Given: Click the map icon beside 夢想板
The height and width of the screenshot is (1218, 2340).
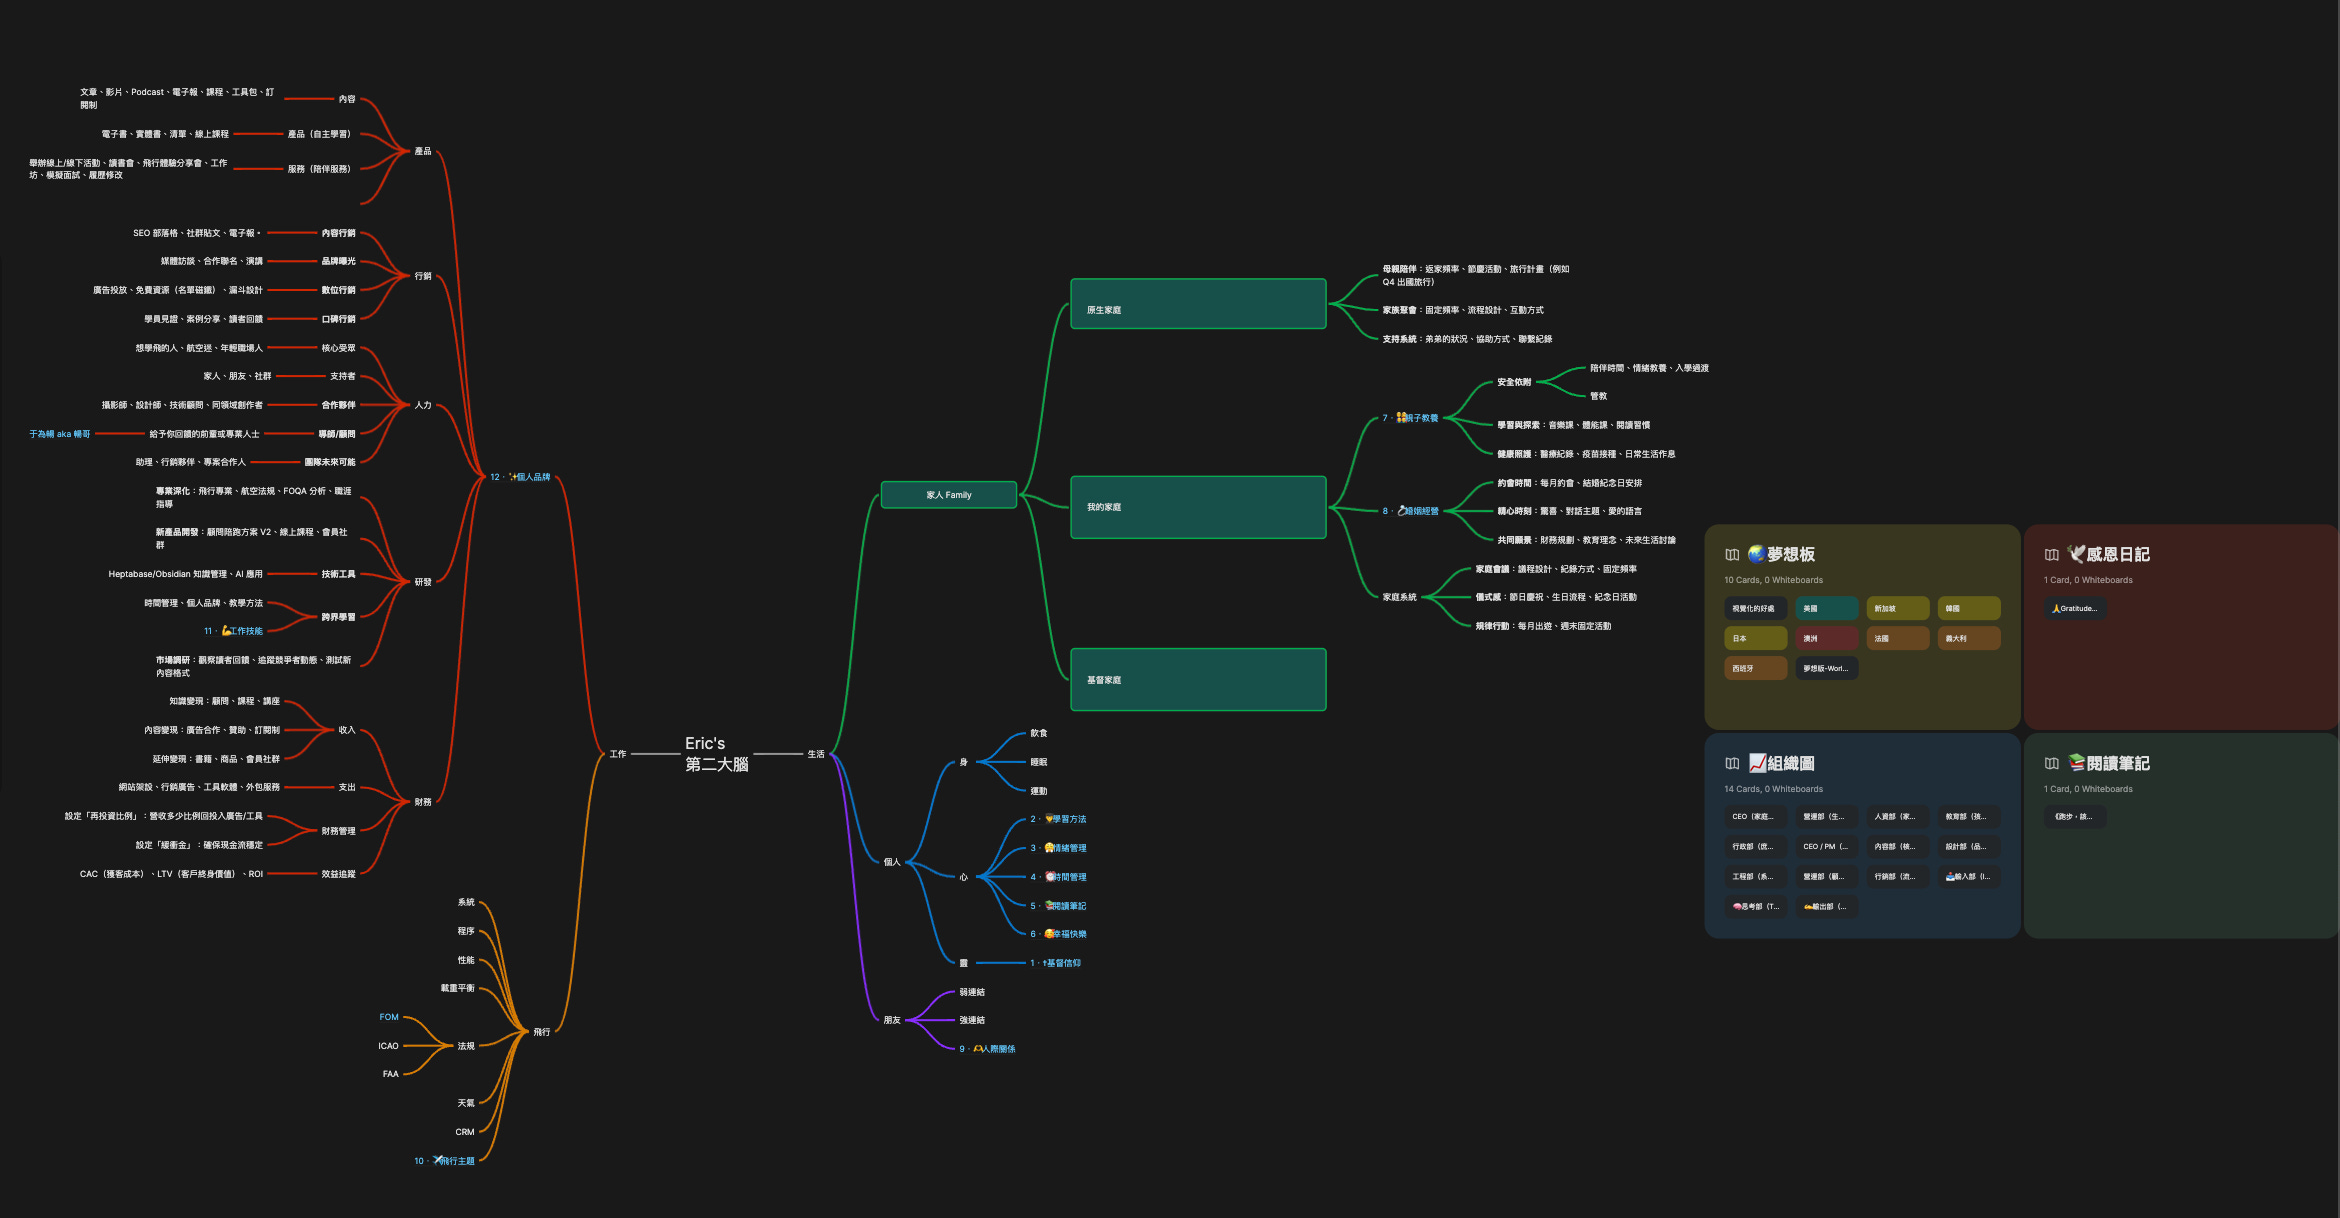Looking at the screenshot, I should (1732, 555).
